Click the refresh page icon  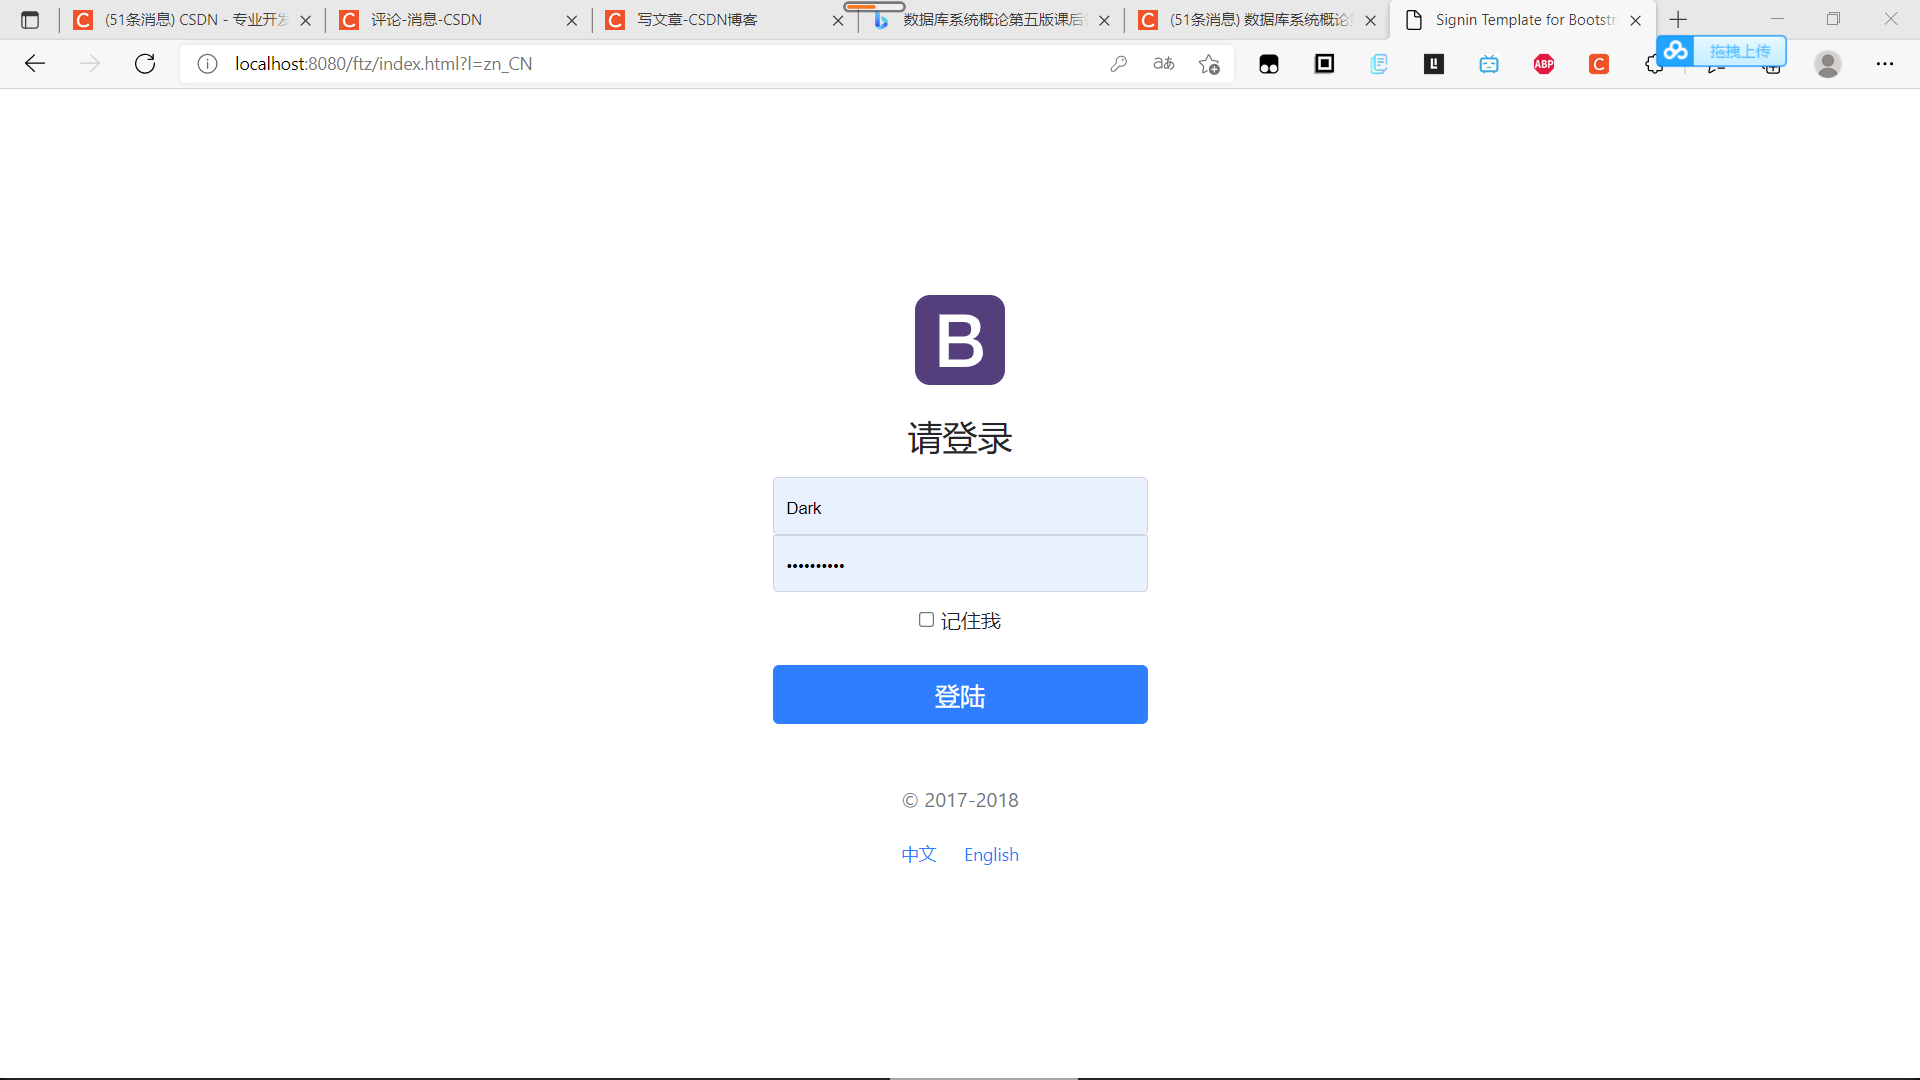[145, 64]
